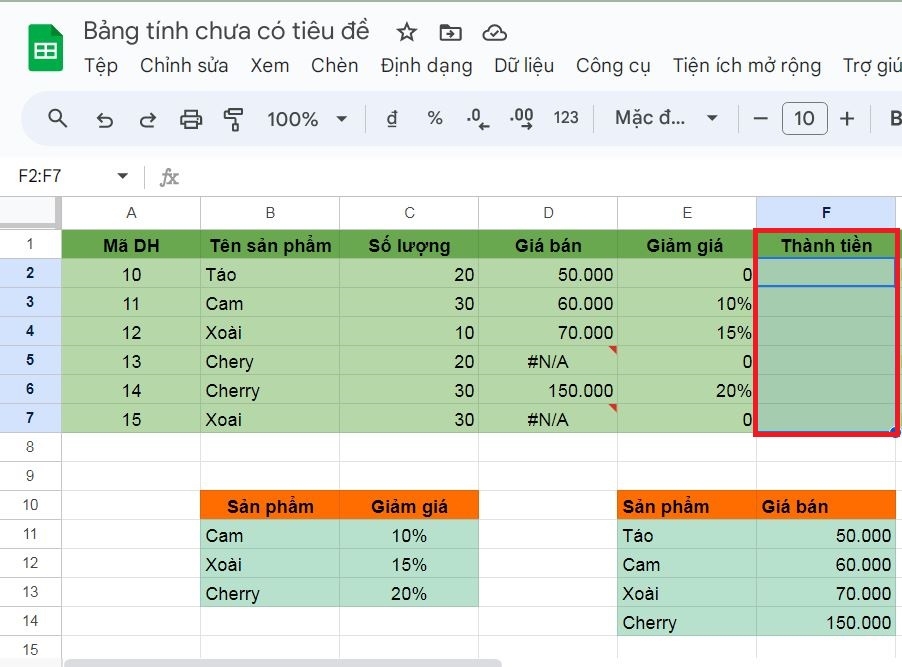The width and height of the screenshot is (902, 667).
Task: Open the 100% zoom dropdown
Action: (307, 119)
